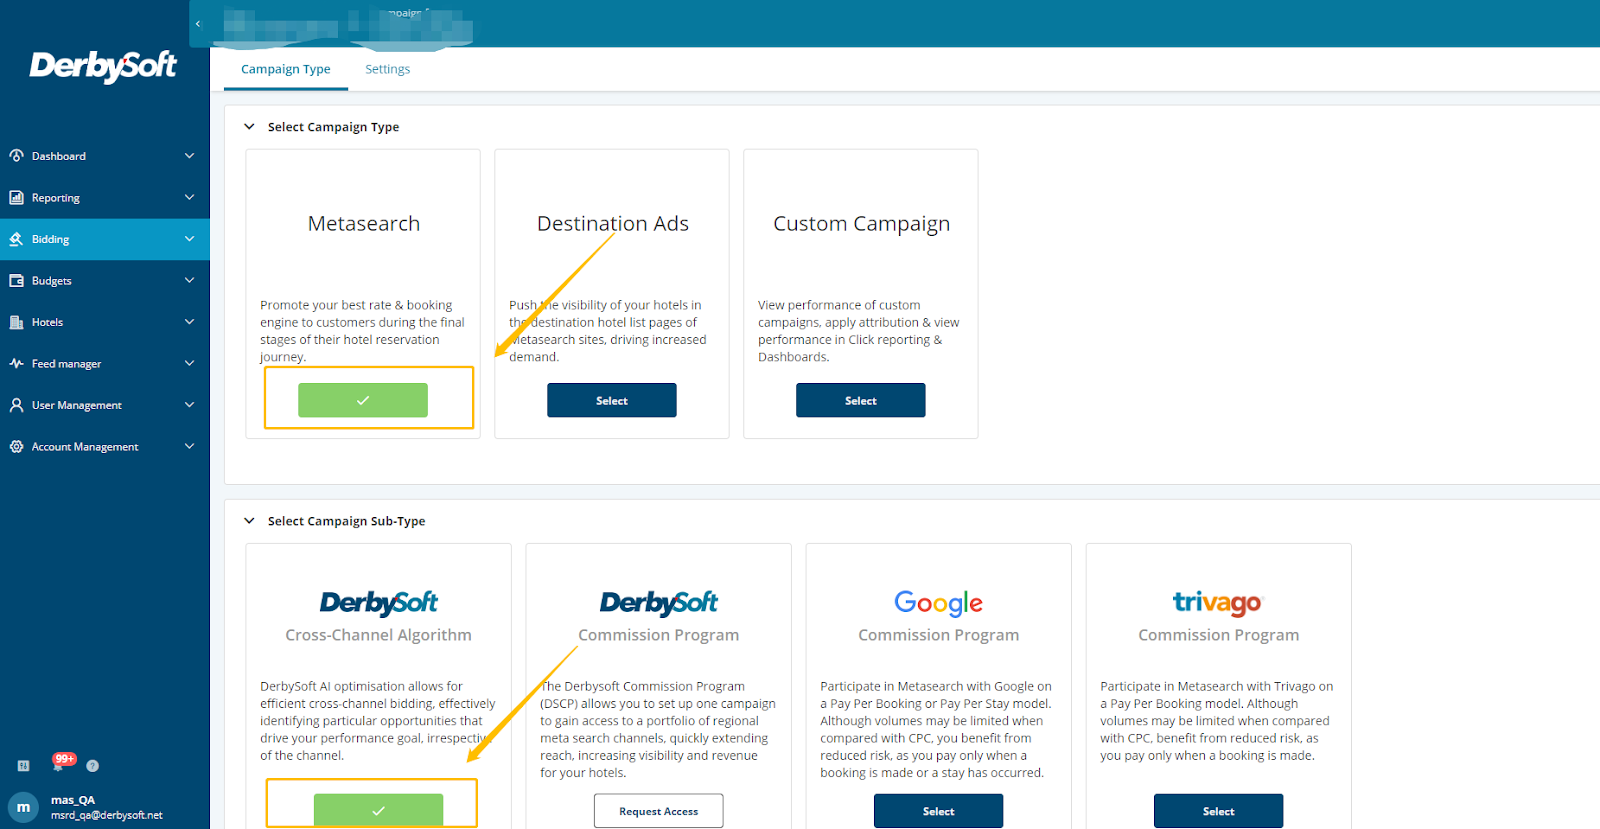Expand the Reporting menu chevron

pyautogui.click(x=189, y=198)
